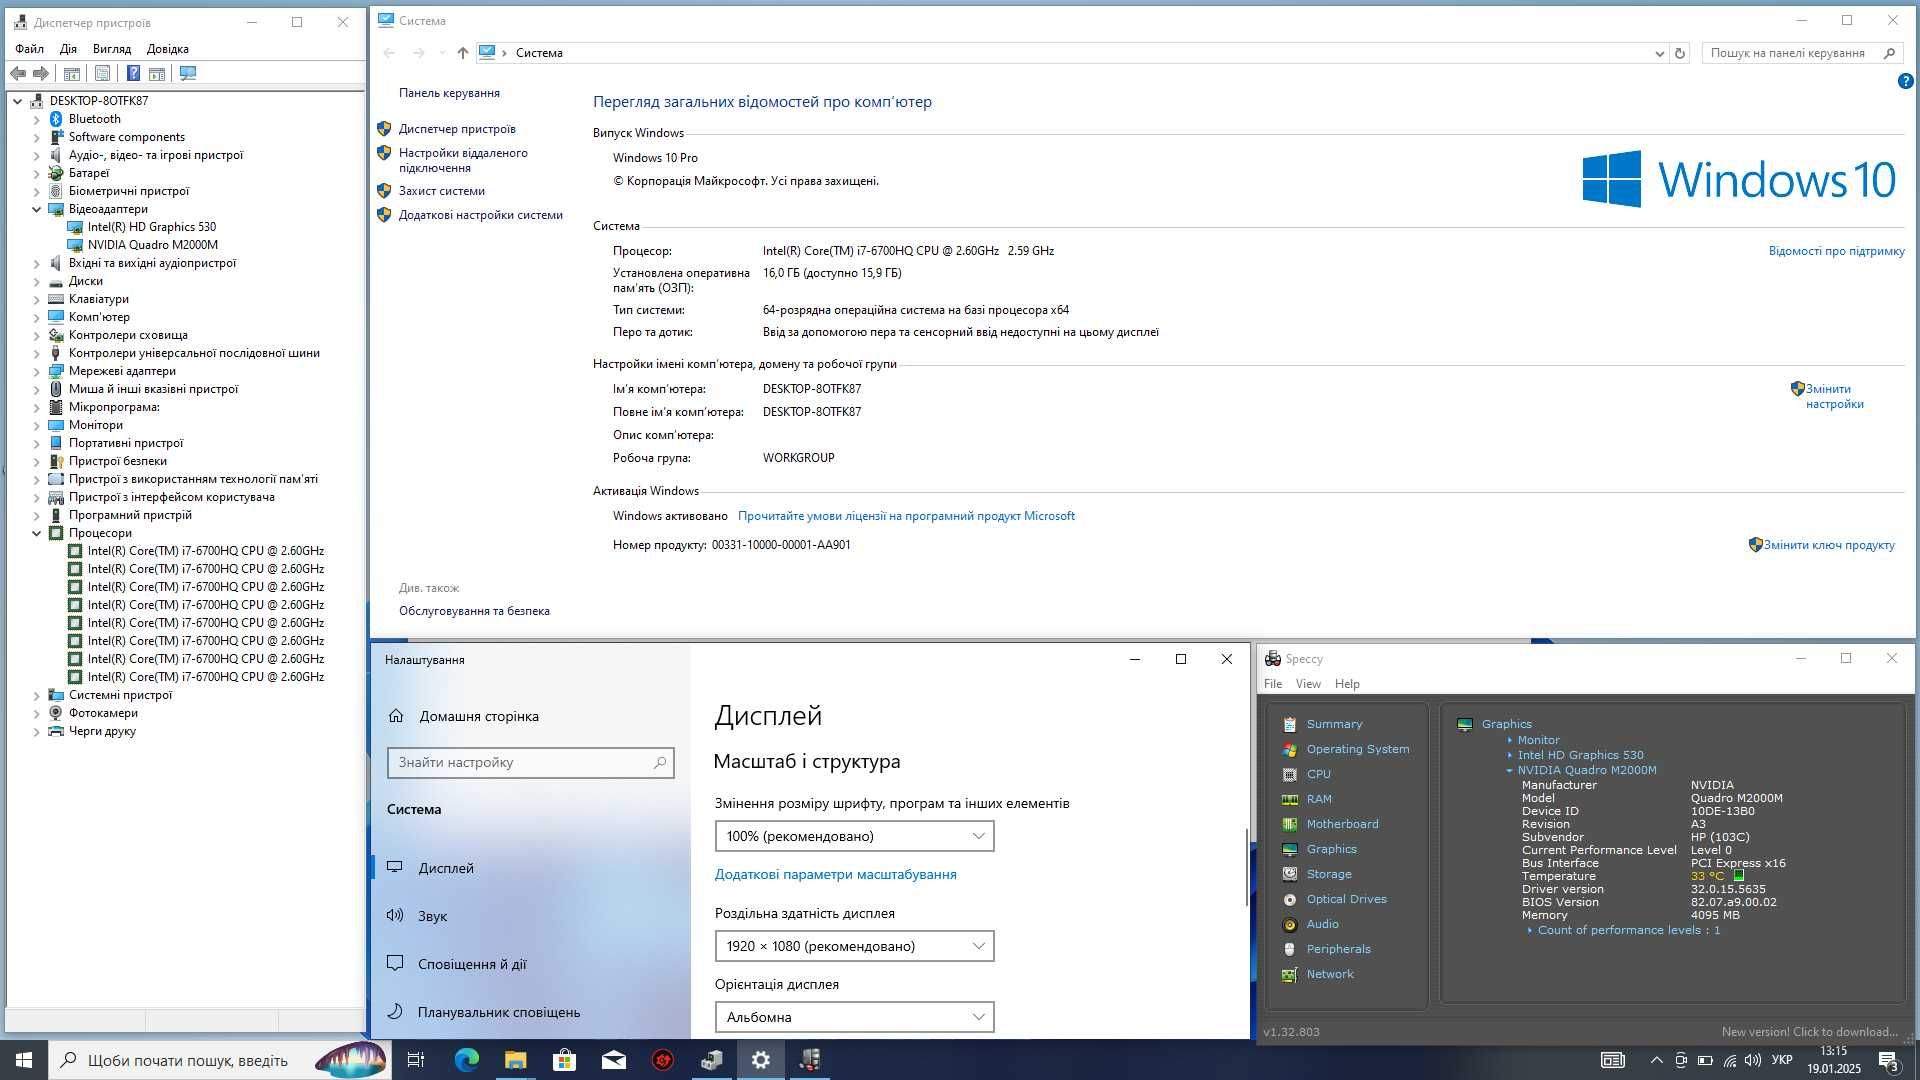This screenshot has height=1080, width=1920.
Task: Click the Settings window vertical scrollbar
Action: coord(1246,868)
